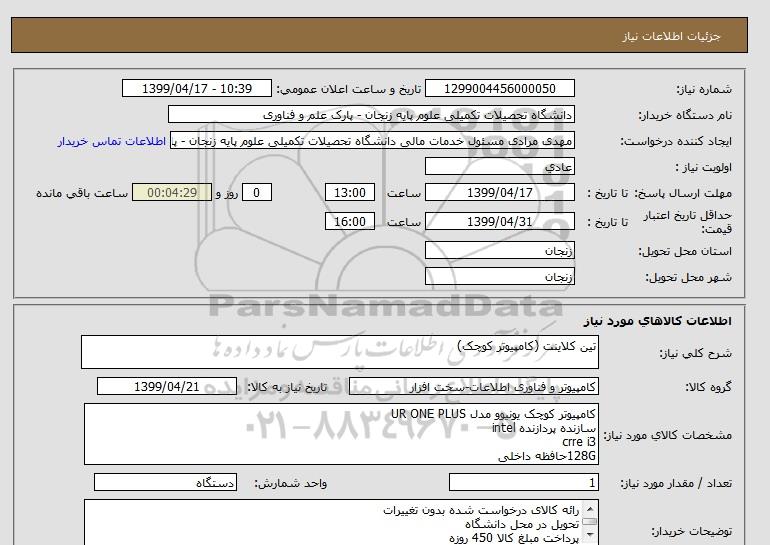Select the توضیحات خریدار text area
The image size is (770, 545).
(341, 522)
